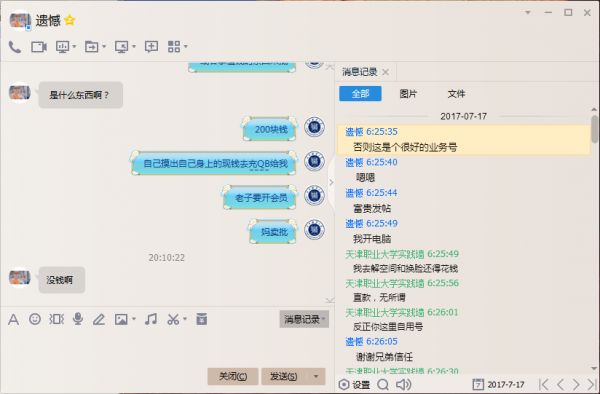This screenshot has height=394, width=600.
Task: Click the 老子要开会员 chat bubble
Action: (261, 197)
